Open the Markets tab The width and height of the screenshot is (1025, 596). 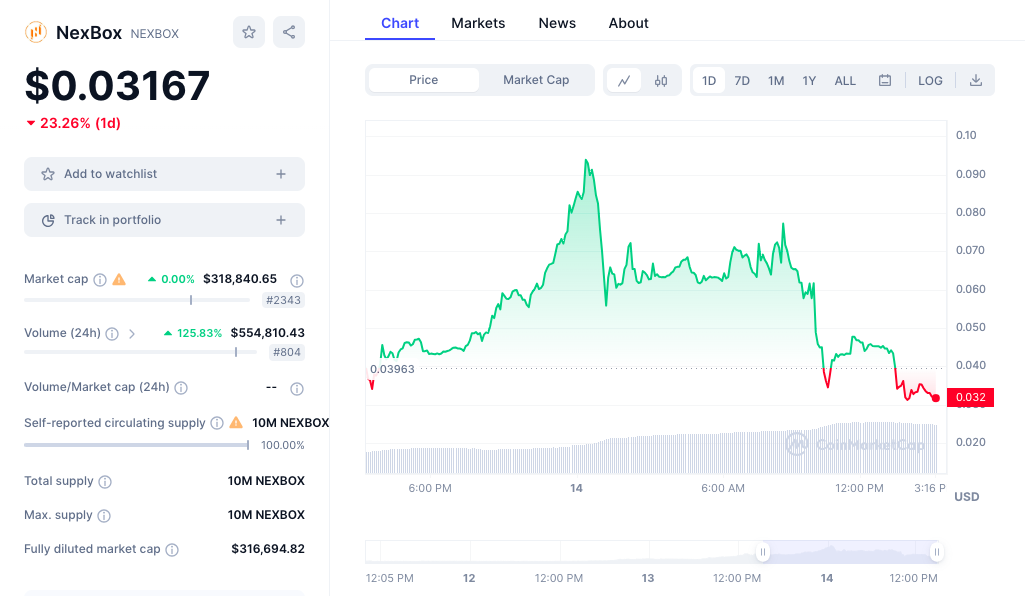pos(478,23)
